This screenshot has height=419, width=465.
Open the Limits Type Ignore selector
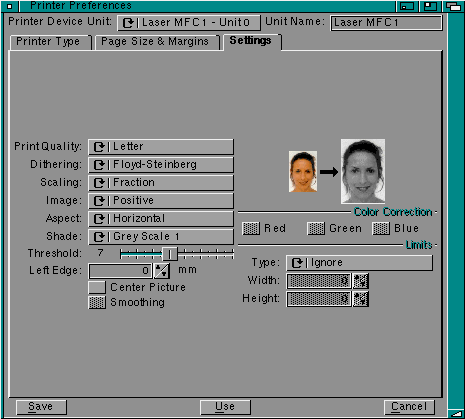coord(360,263)
